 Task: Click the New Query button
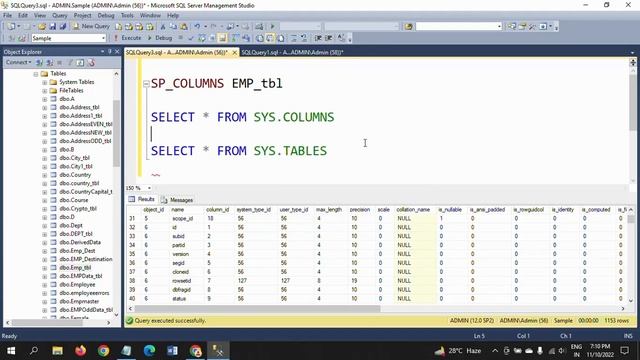coord(91,26)
